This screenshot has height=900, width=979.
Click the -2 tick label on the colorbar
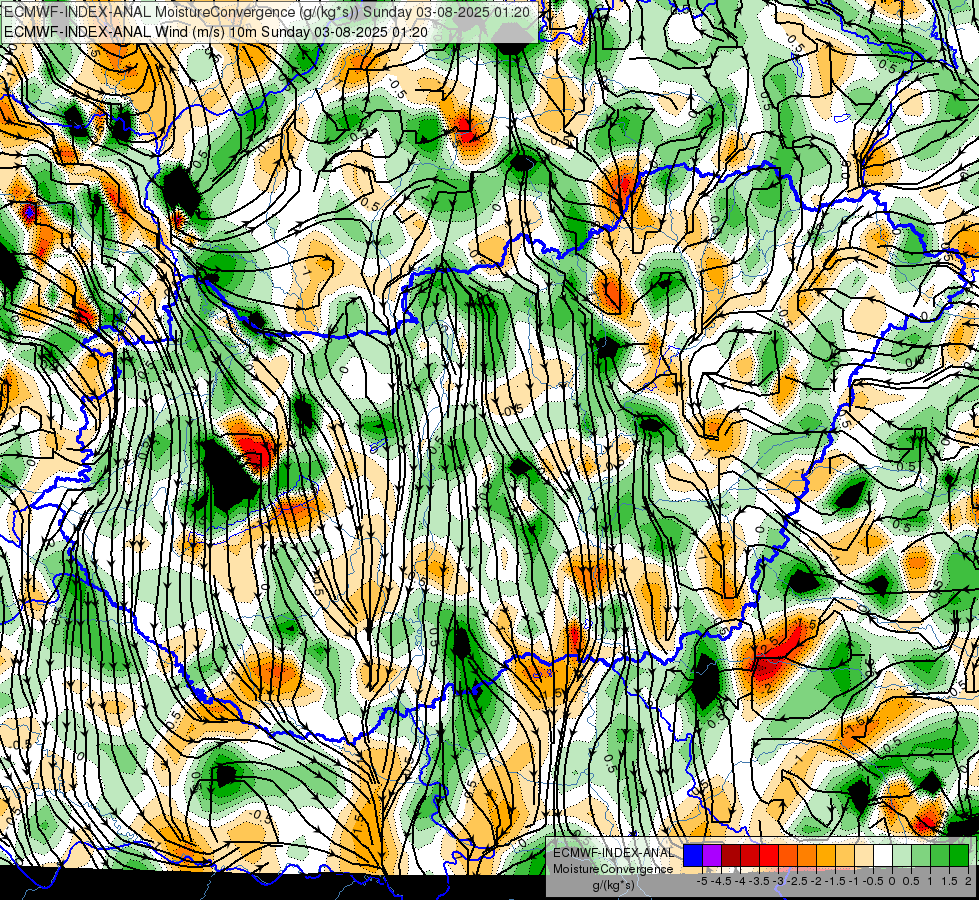(816, 881)
